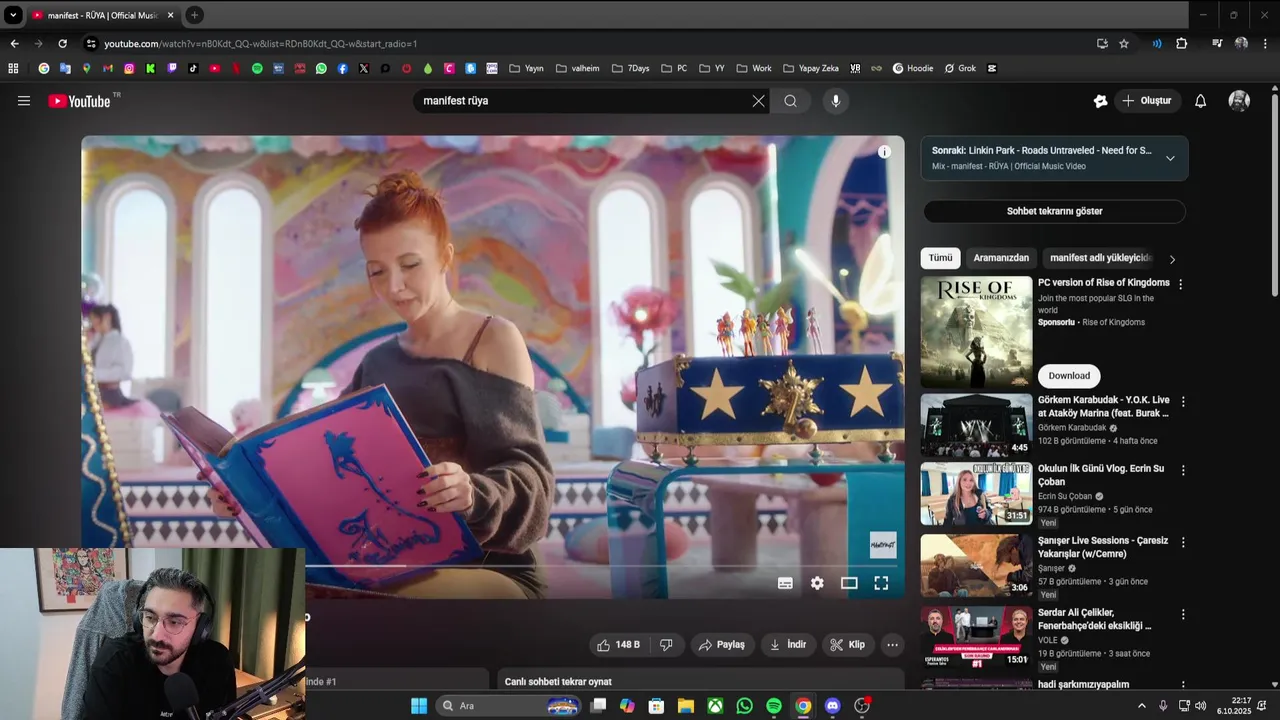Expand the Mix playlist panel chevron

click(x=1170, y=158)
